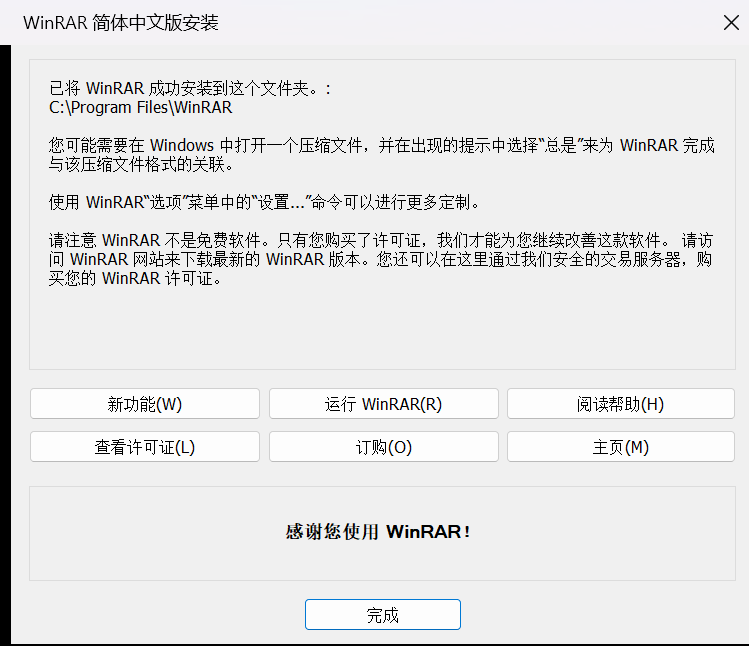
Task: Click the text 已将 WinRAR 成功安装到这个文件夹
Action: pyautogui.click(x=190, y=88)
